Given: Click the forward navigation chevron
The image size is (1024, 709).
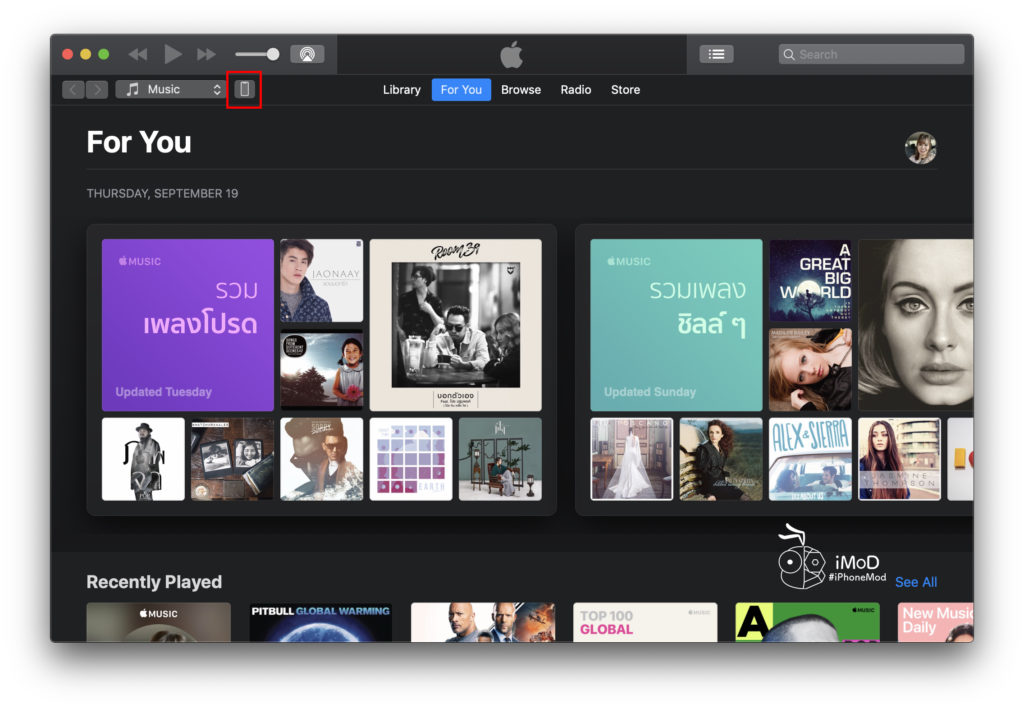Looking at the screenshot, I should point(97,89).
